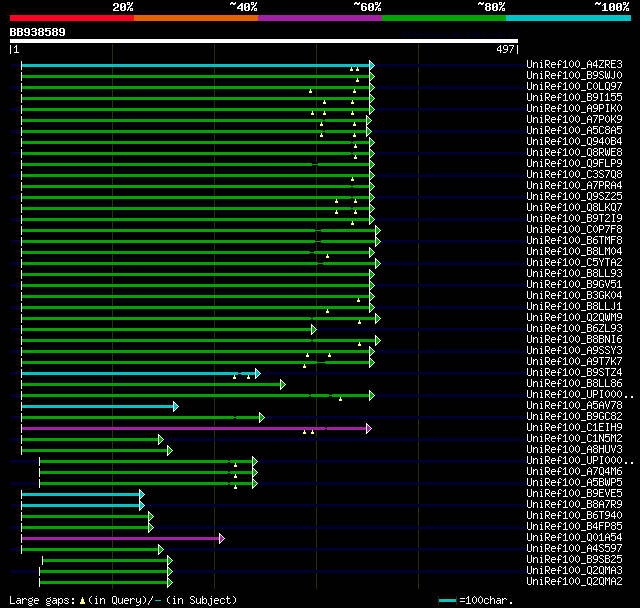Open the UniRef100_A9PIK0 hit label
The height and width of the screenshot is (608, 640).
[574, 109]
